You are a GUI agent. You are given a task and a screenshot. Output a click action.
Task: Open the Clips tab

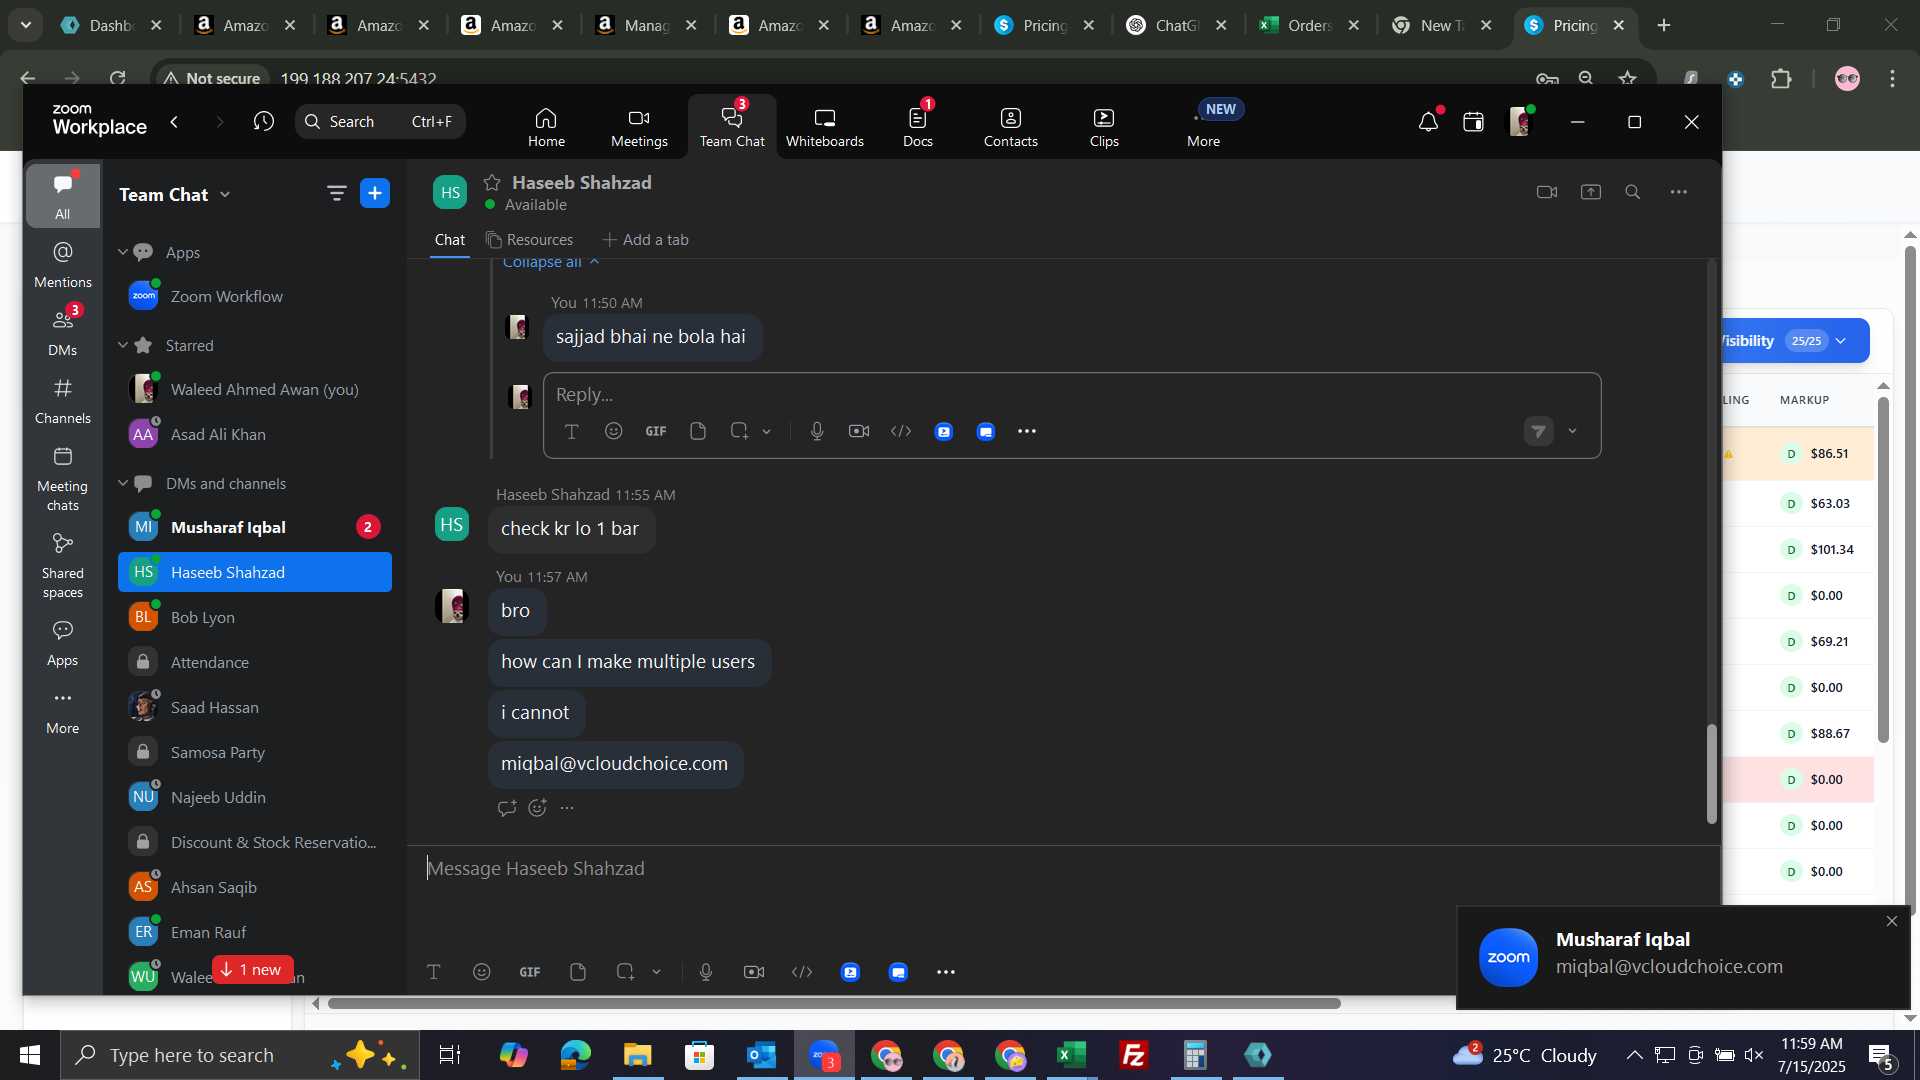tap(1104, 127)
